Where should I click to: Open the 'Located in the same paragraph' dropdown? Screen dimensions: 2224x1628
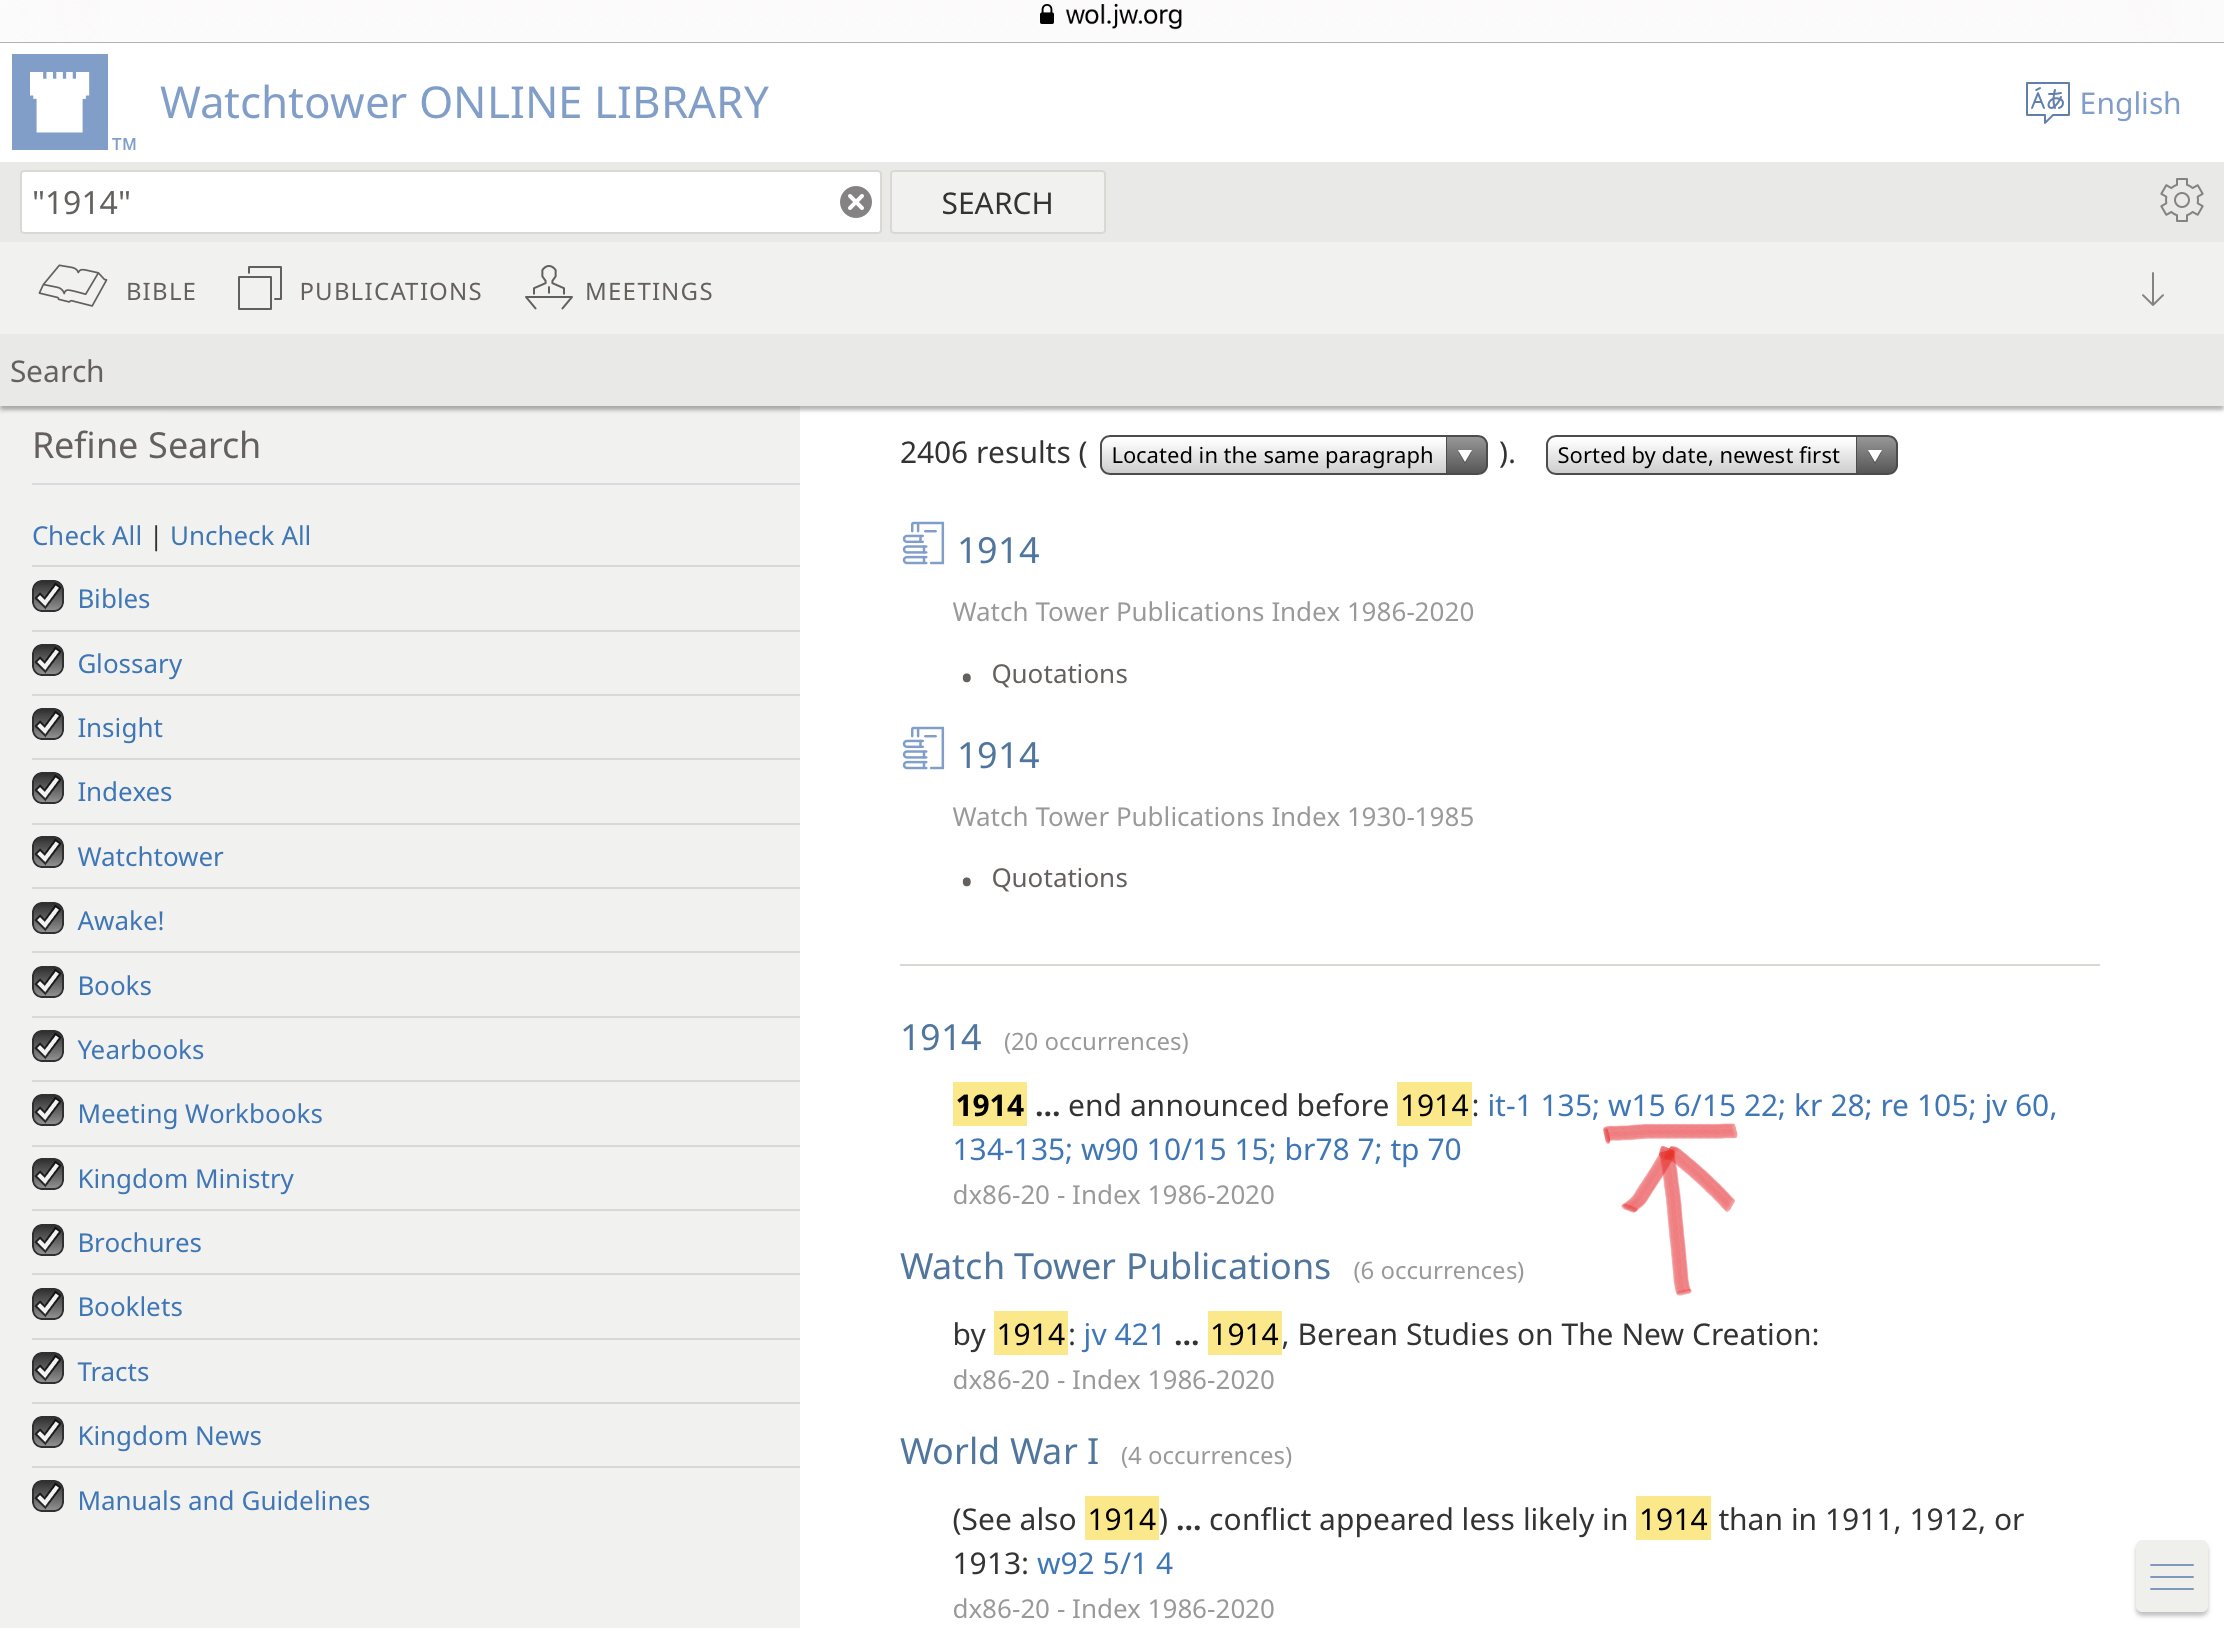click(x=1293, y=455)
